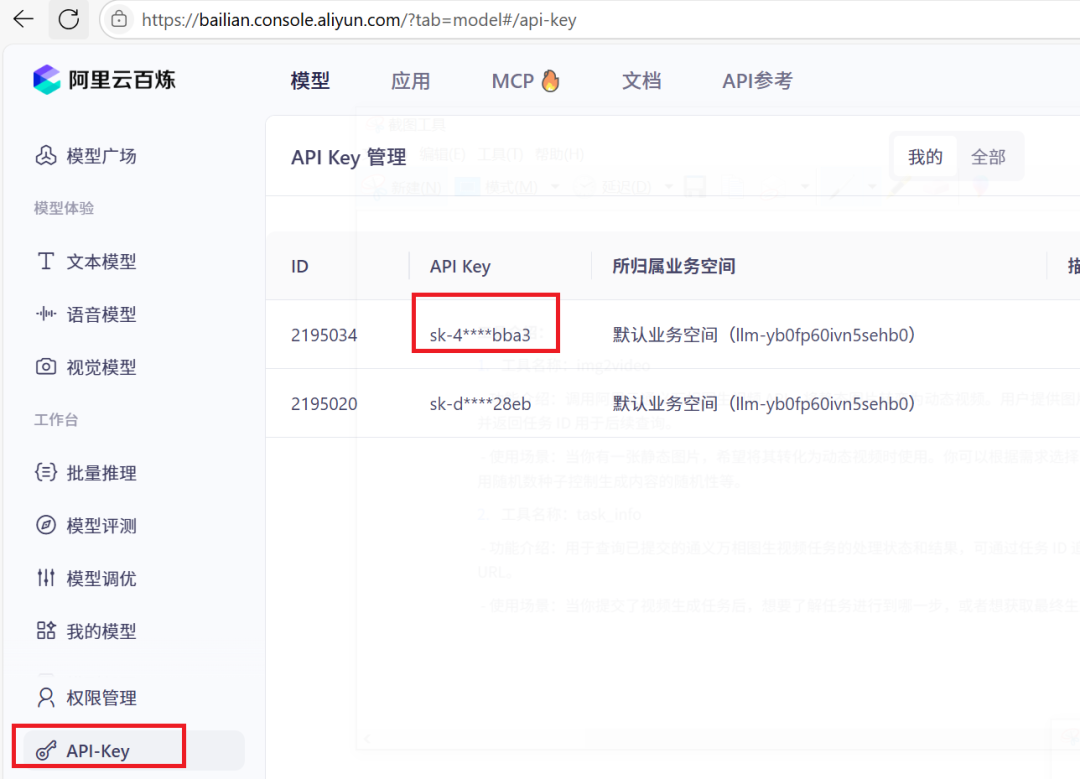Open 语音模型 in the sidebar
This screenshot has width=1080, height=779.
pos(101,315)
